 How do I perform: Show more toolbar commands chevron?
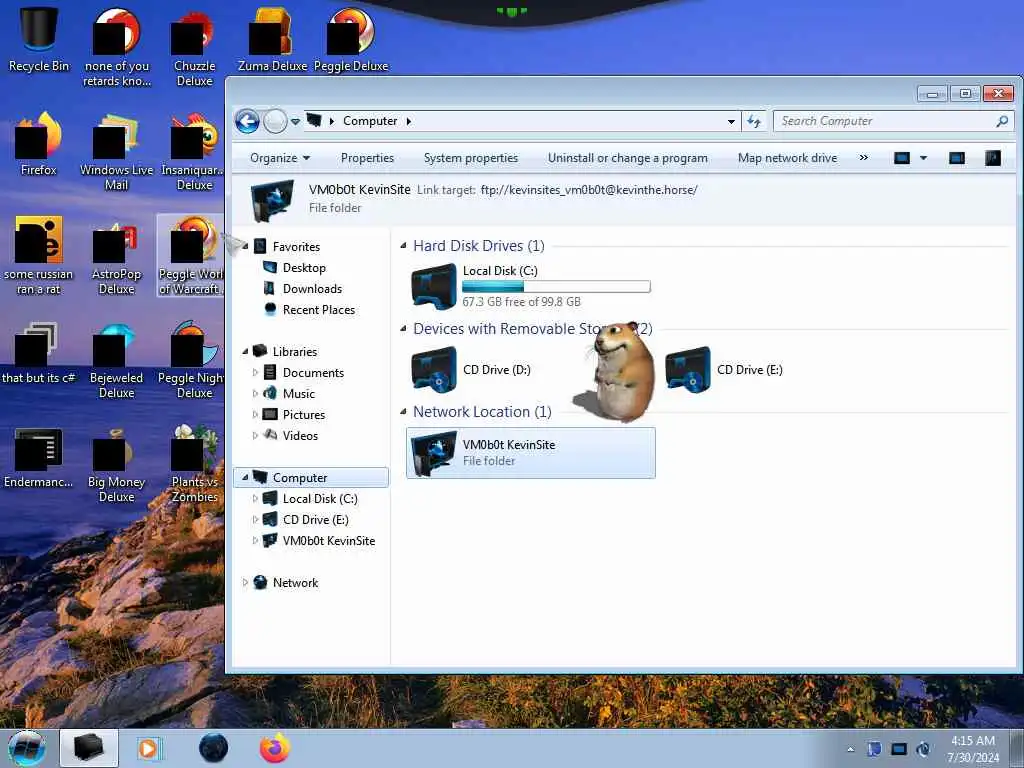point(863,158)
